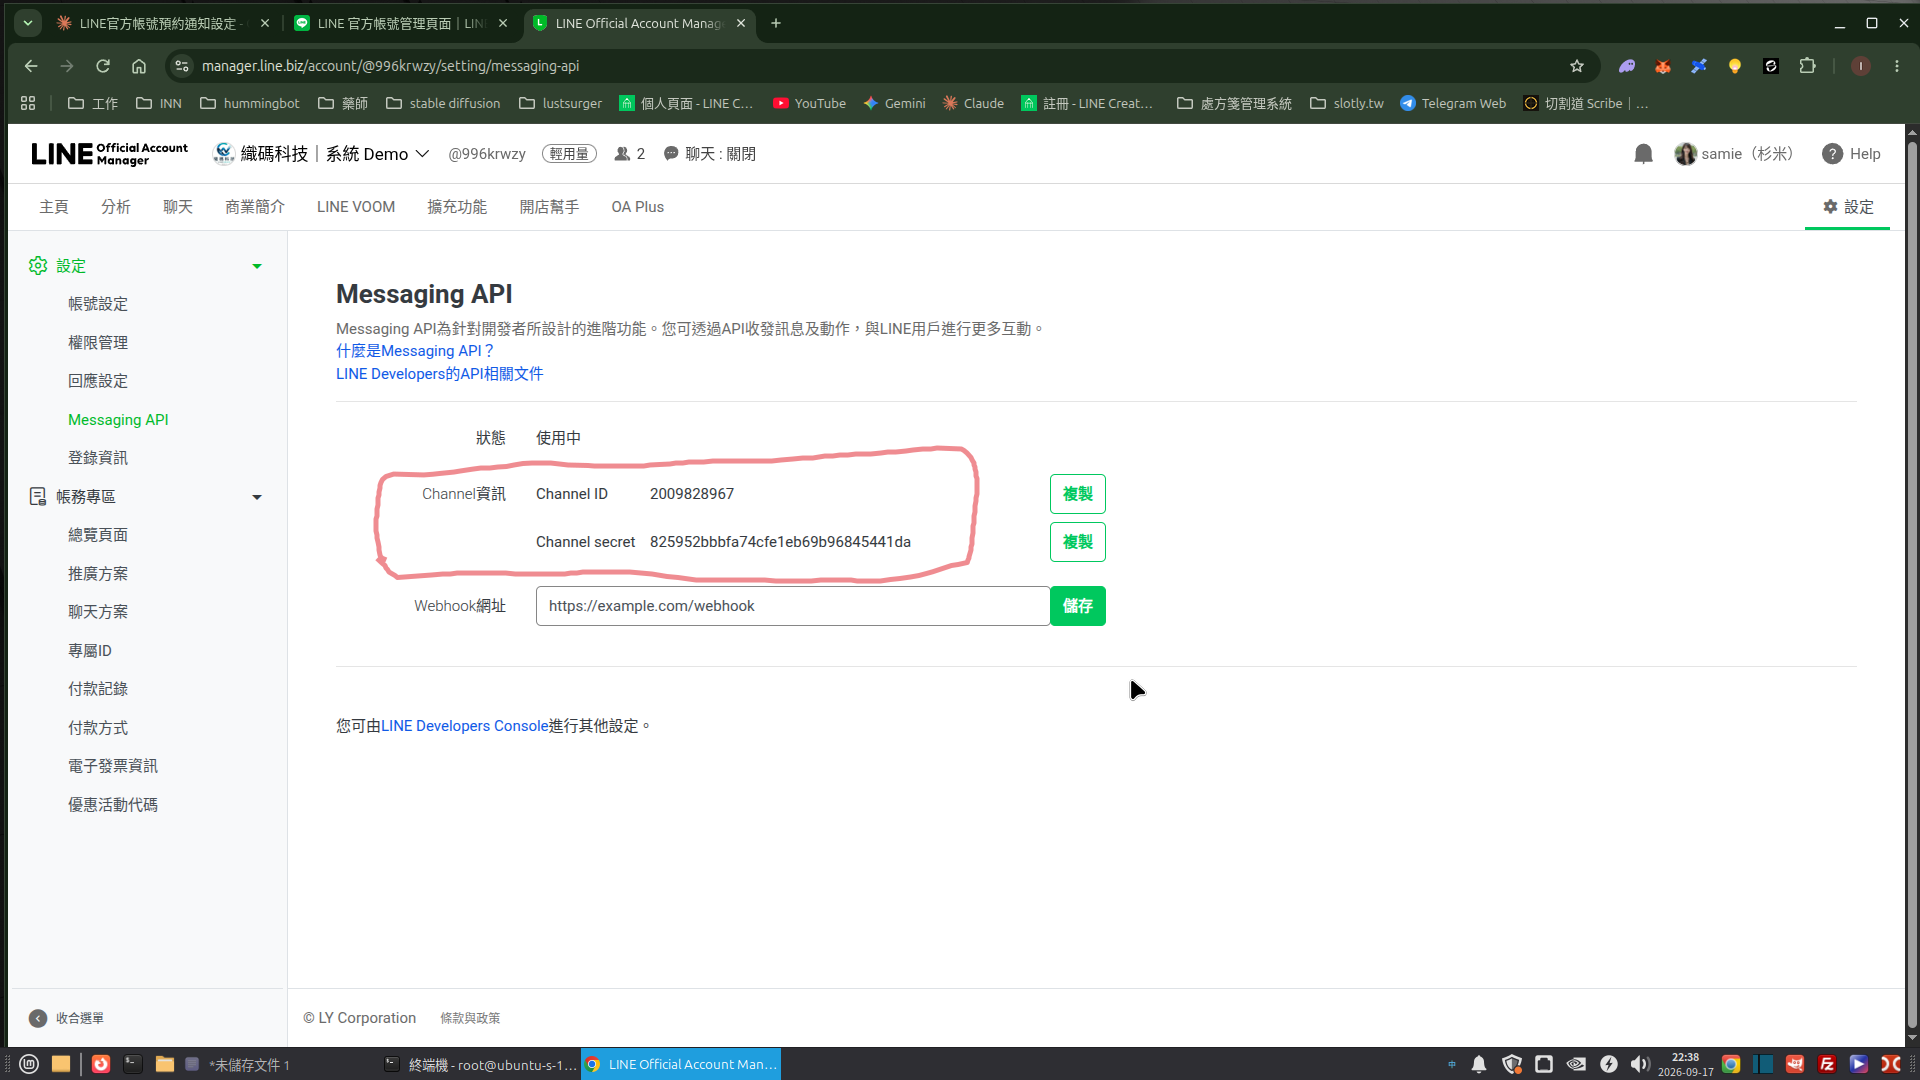The width and height of the screenshot is (1920, 1080).
Task: Open the 什麼是Messaging API？ link
Action: tap(415, 351)
